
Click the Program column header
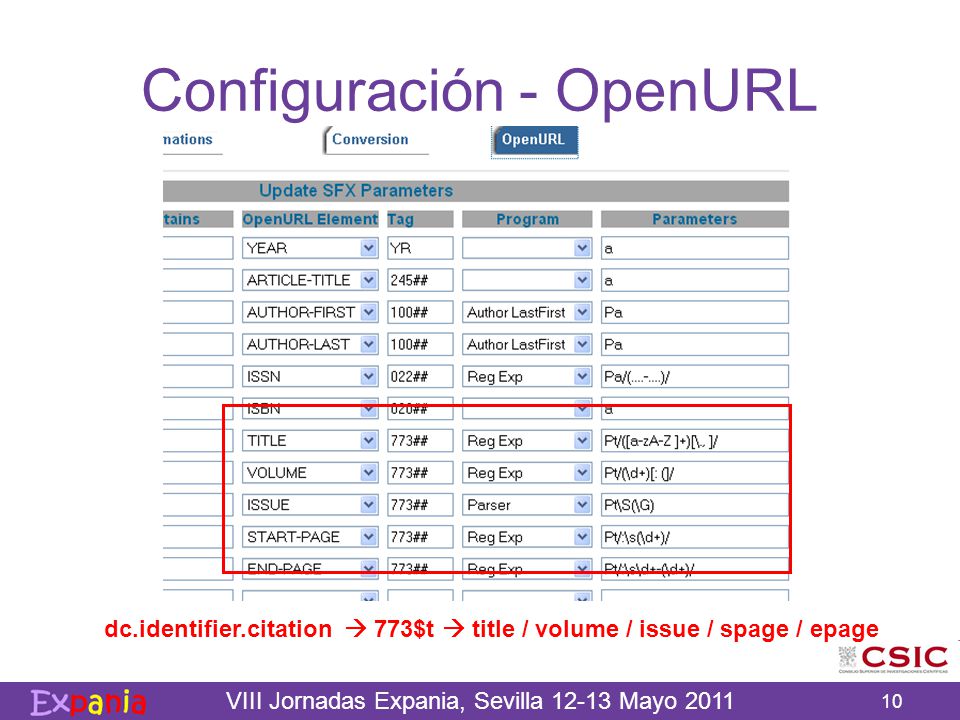point(527,219)
